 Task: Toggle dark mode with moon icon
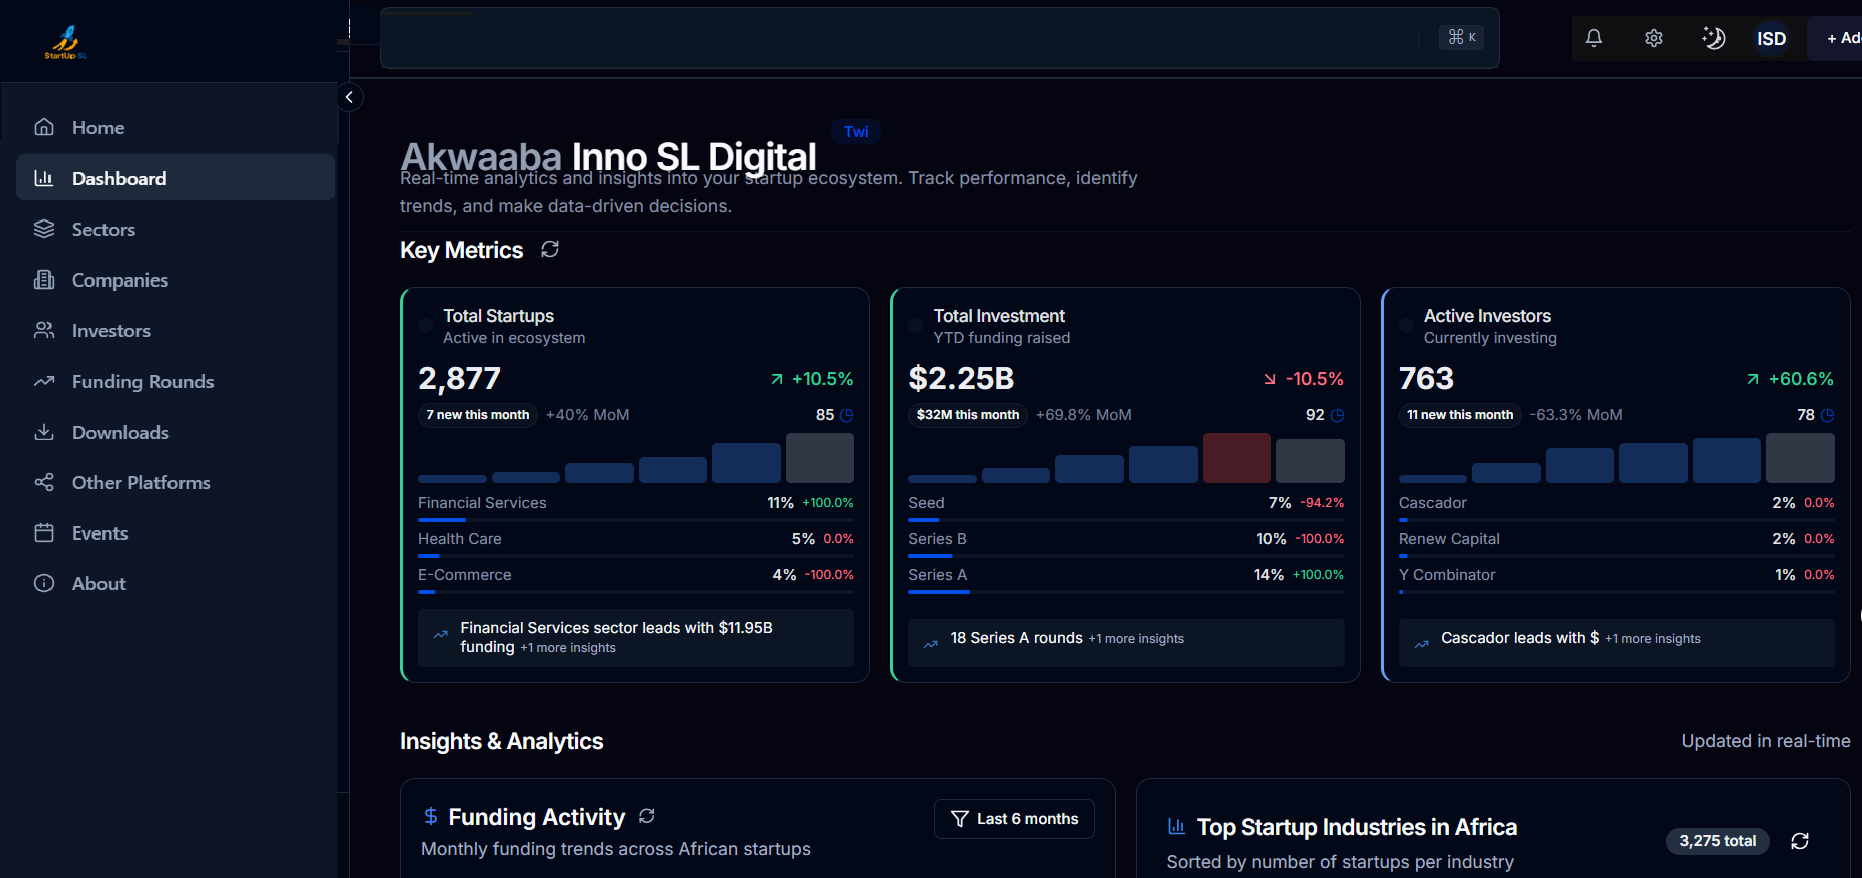[1713, 38]
